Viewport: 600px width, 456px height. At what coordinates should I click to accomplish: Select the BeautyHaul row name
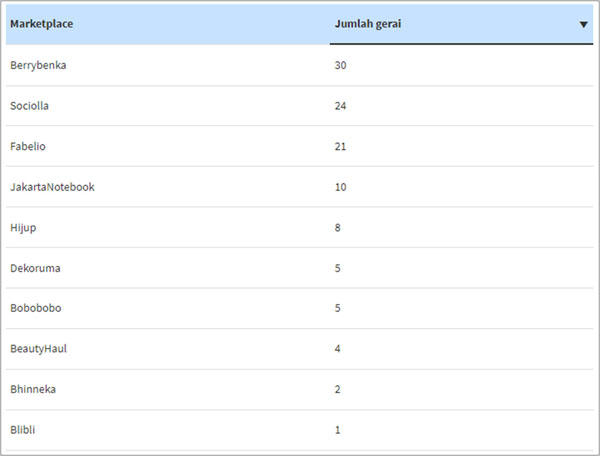tap(38, 349)
